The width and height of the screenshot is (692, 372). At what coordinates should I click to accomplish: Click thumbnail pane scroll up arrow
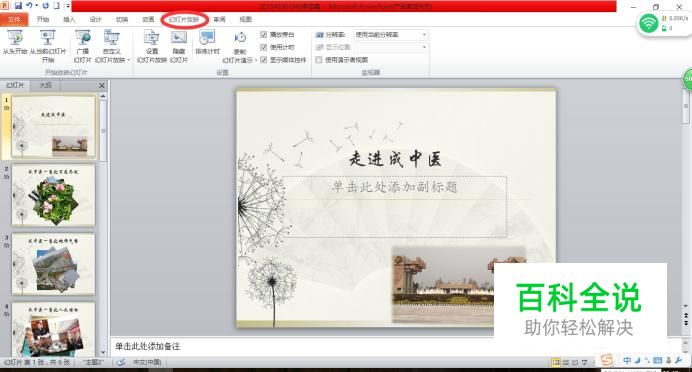pos(103,96)
